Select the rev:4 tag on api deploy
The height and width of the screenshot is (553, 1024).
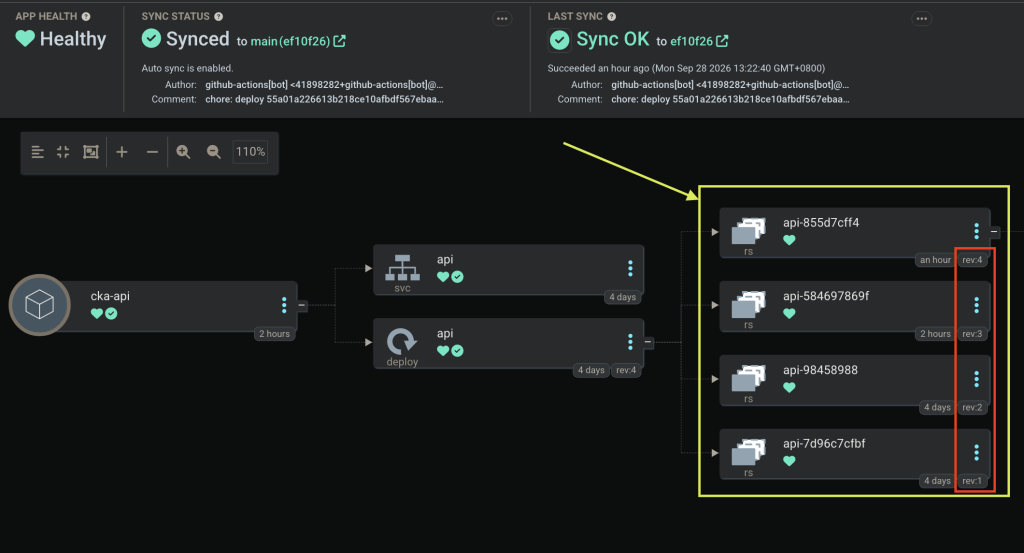pyautogui.click(x=626, y=370)
